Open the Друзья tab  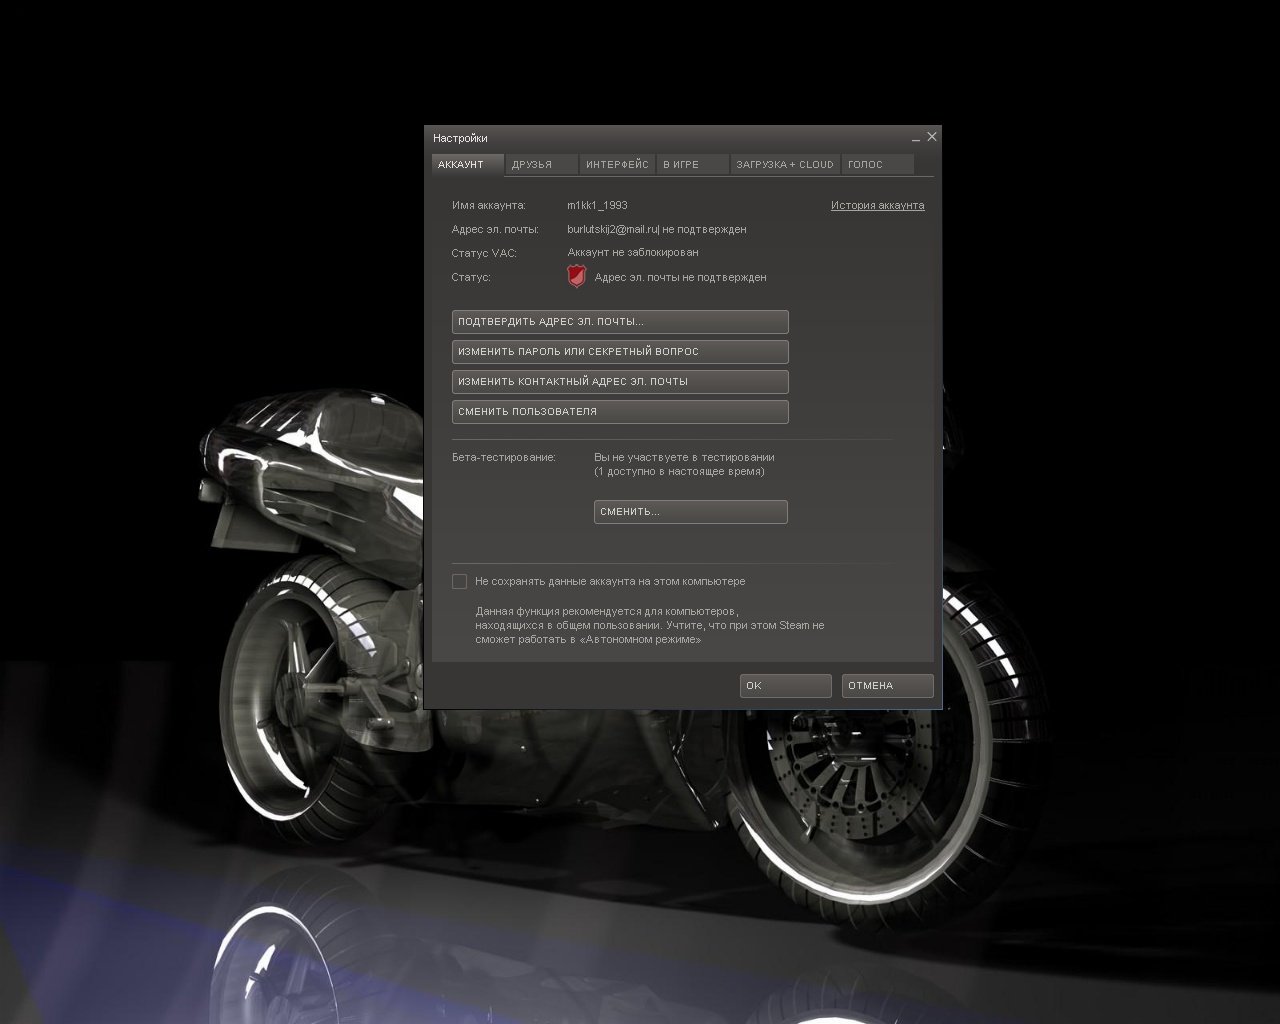coord(542,165)
